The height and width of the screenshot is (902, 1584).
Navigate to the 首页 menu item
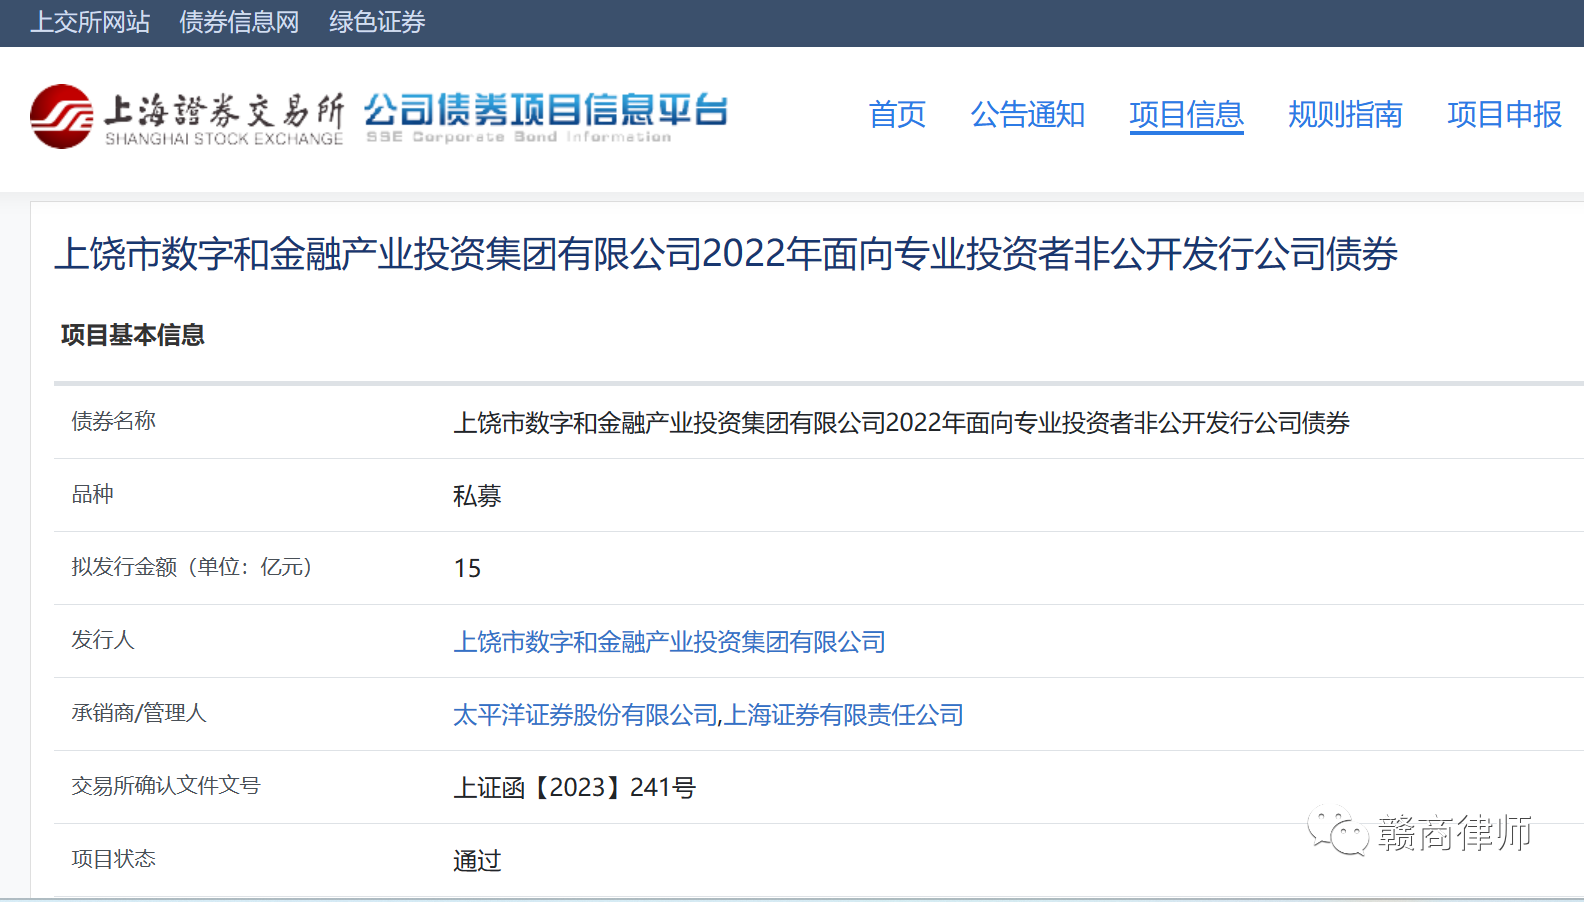click(897, 114)
